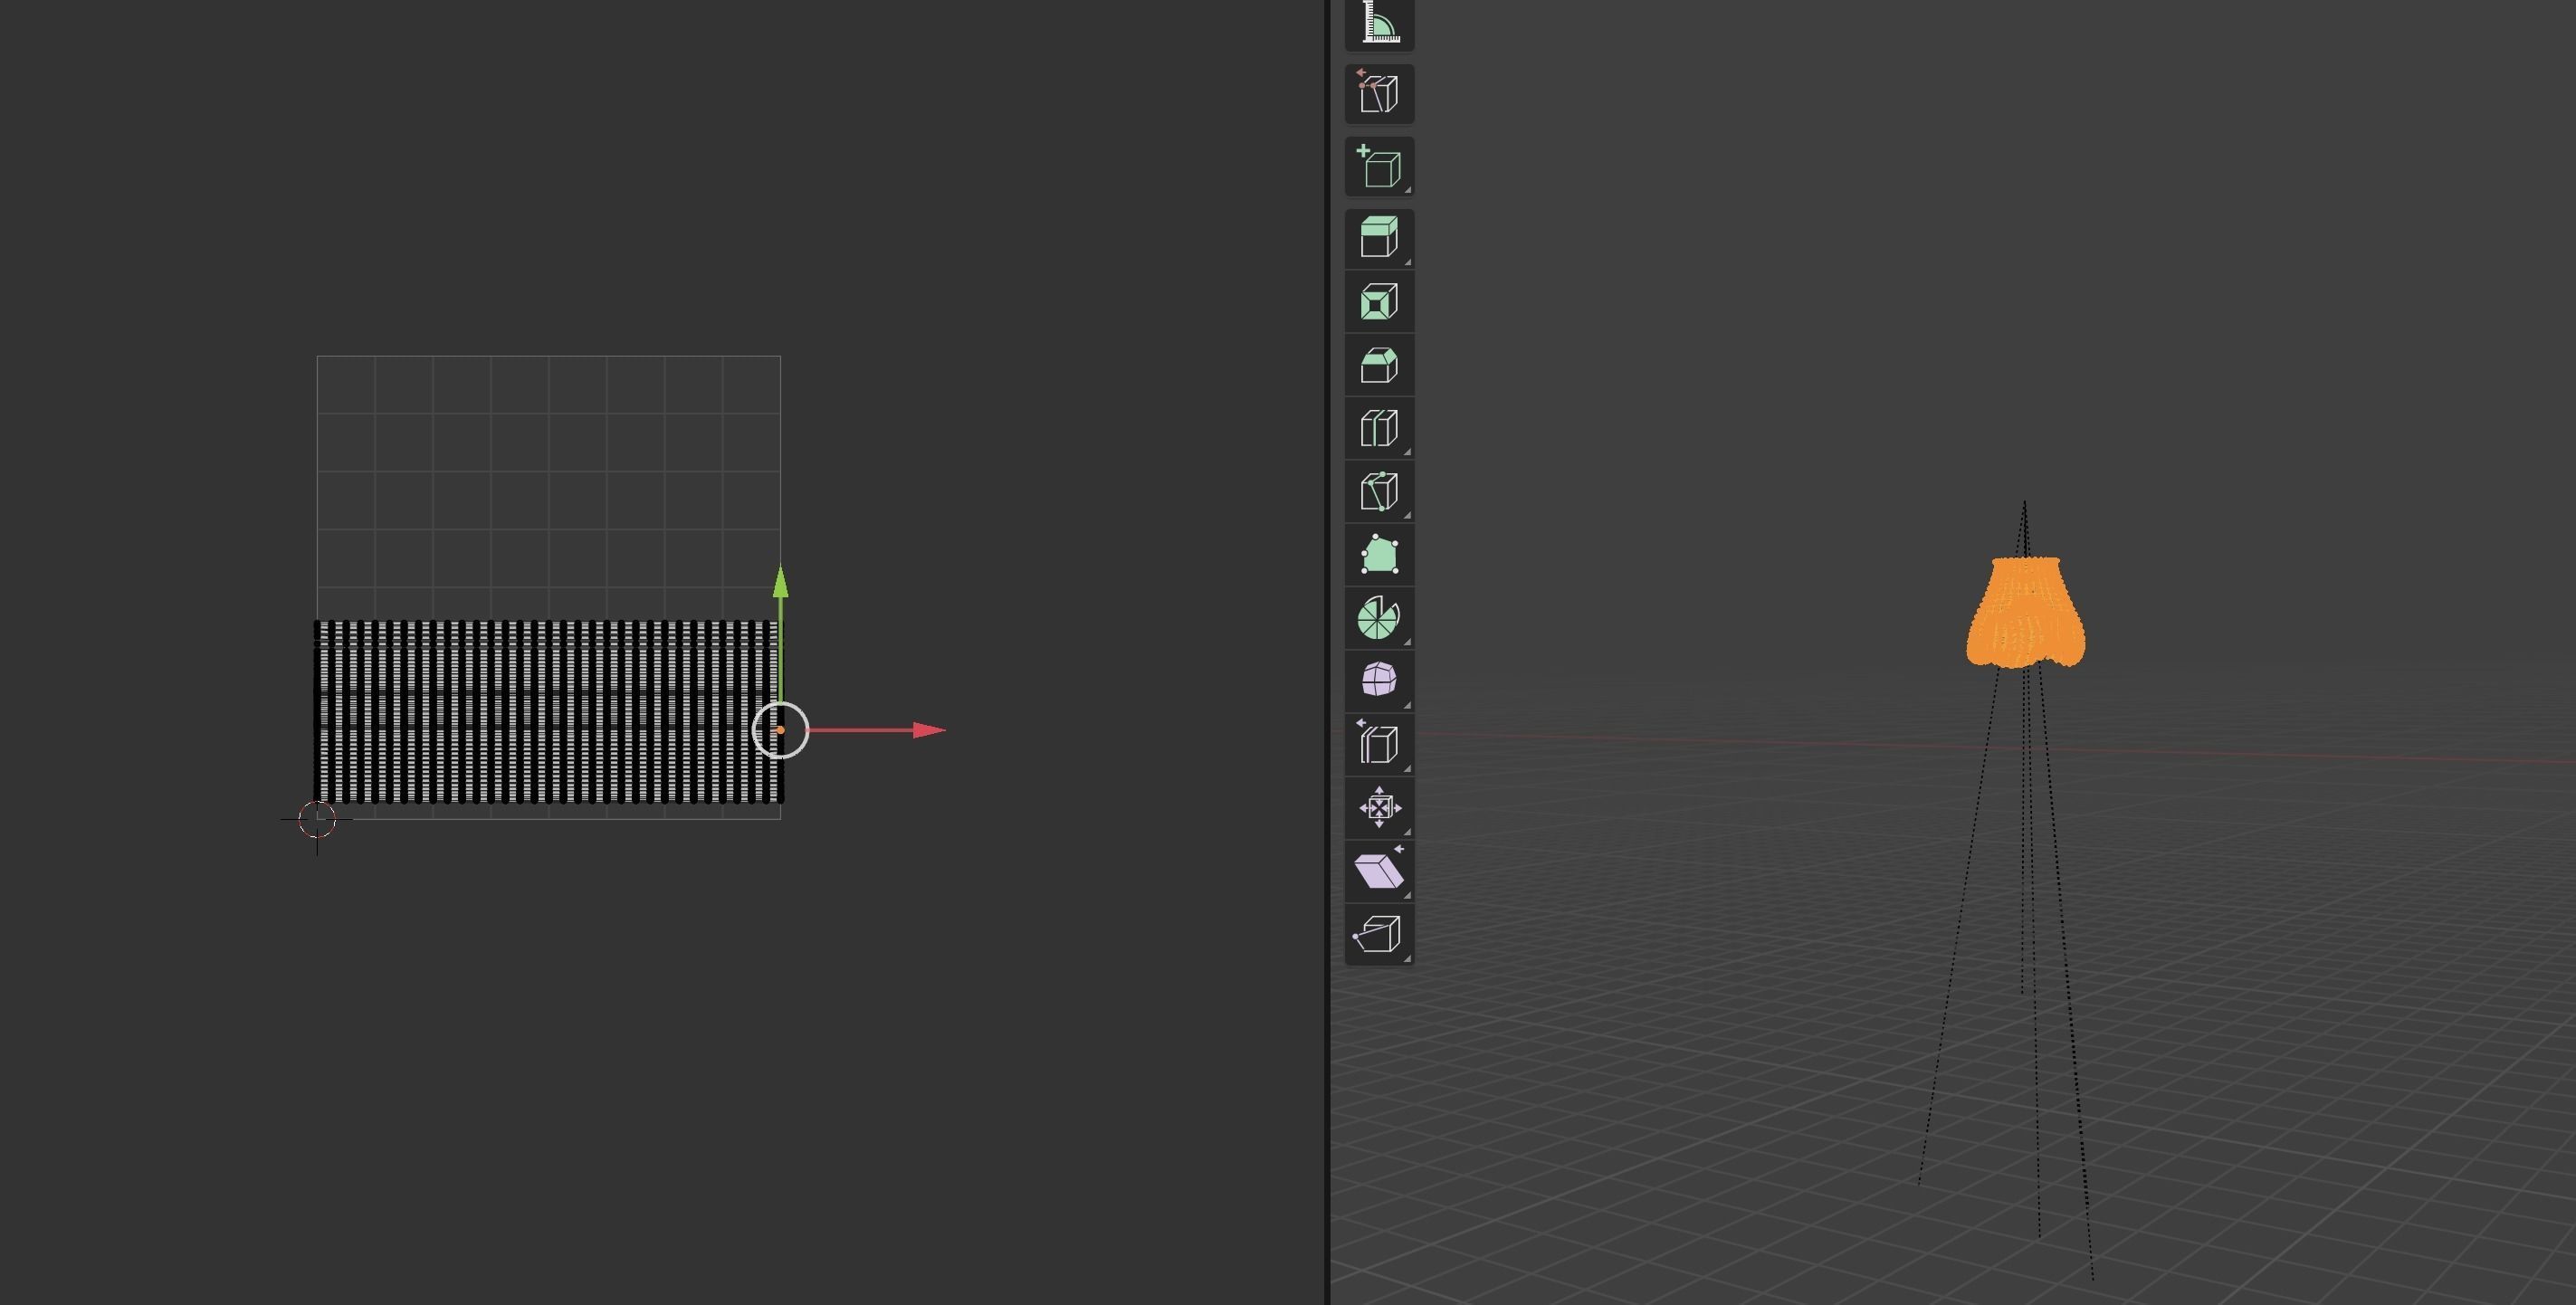Select the Measure tool

coord(1379,24)
